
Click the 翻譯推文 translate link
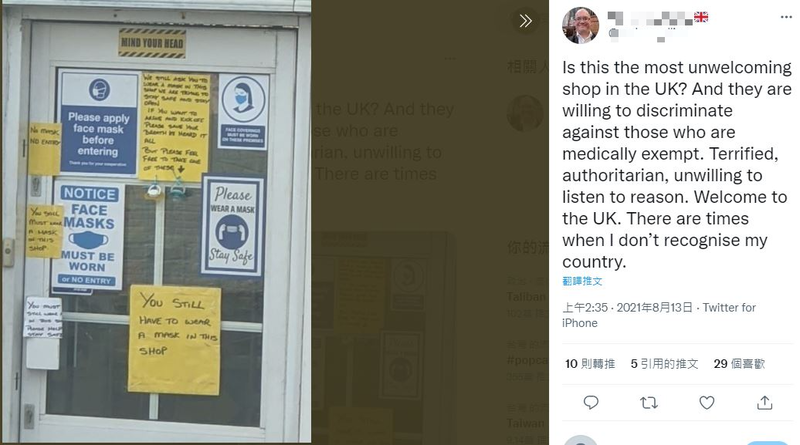coord(582,281)
